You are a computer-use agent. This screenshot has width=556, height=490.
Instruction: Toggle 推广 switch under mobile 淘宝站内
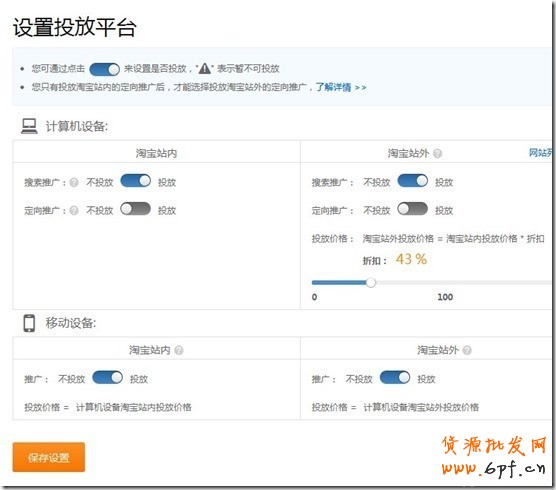pos(107,378)
